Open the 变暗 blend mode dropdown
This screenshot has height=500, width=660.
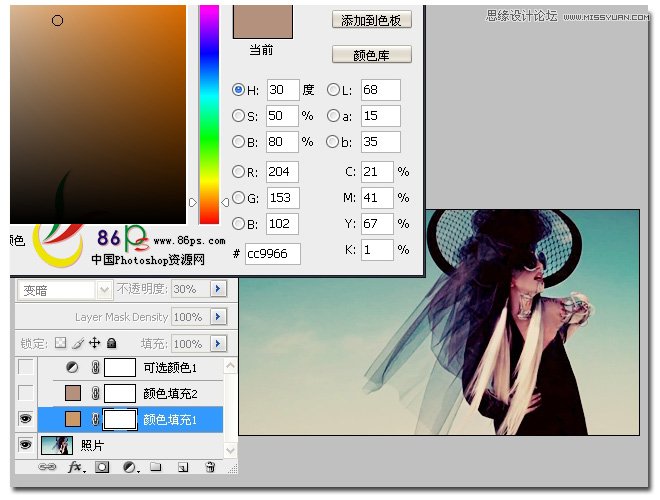pyautogui.click(x=66, y=290)
